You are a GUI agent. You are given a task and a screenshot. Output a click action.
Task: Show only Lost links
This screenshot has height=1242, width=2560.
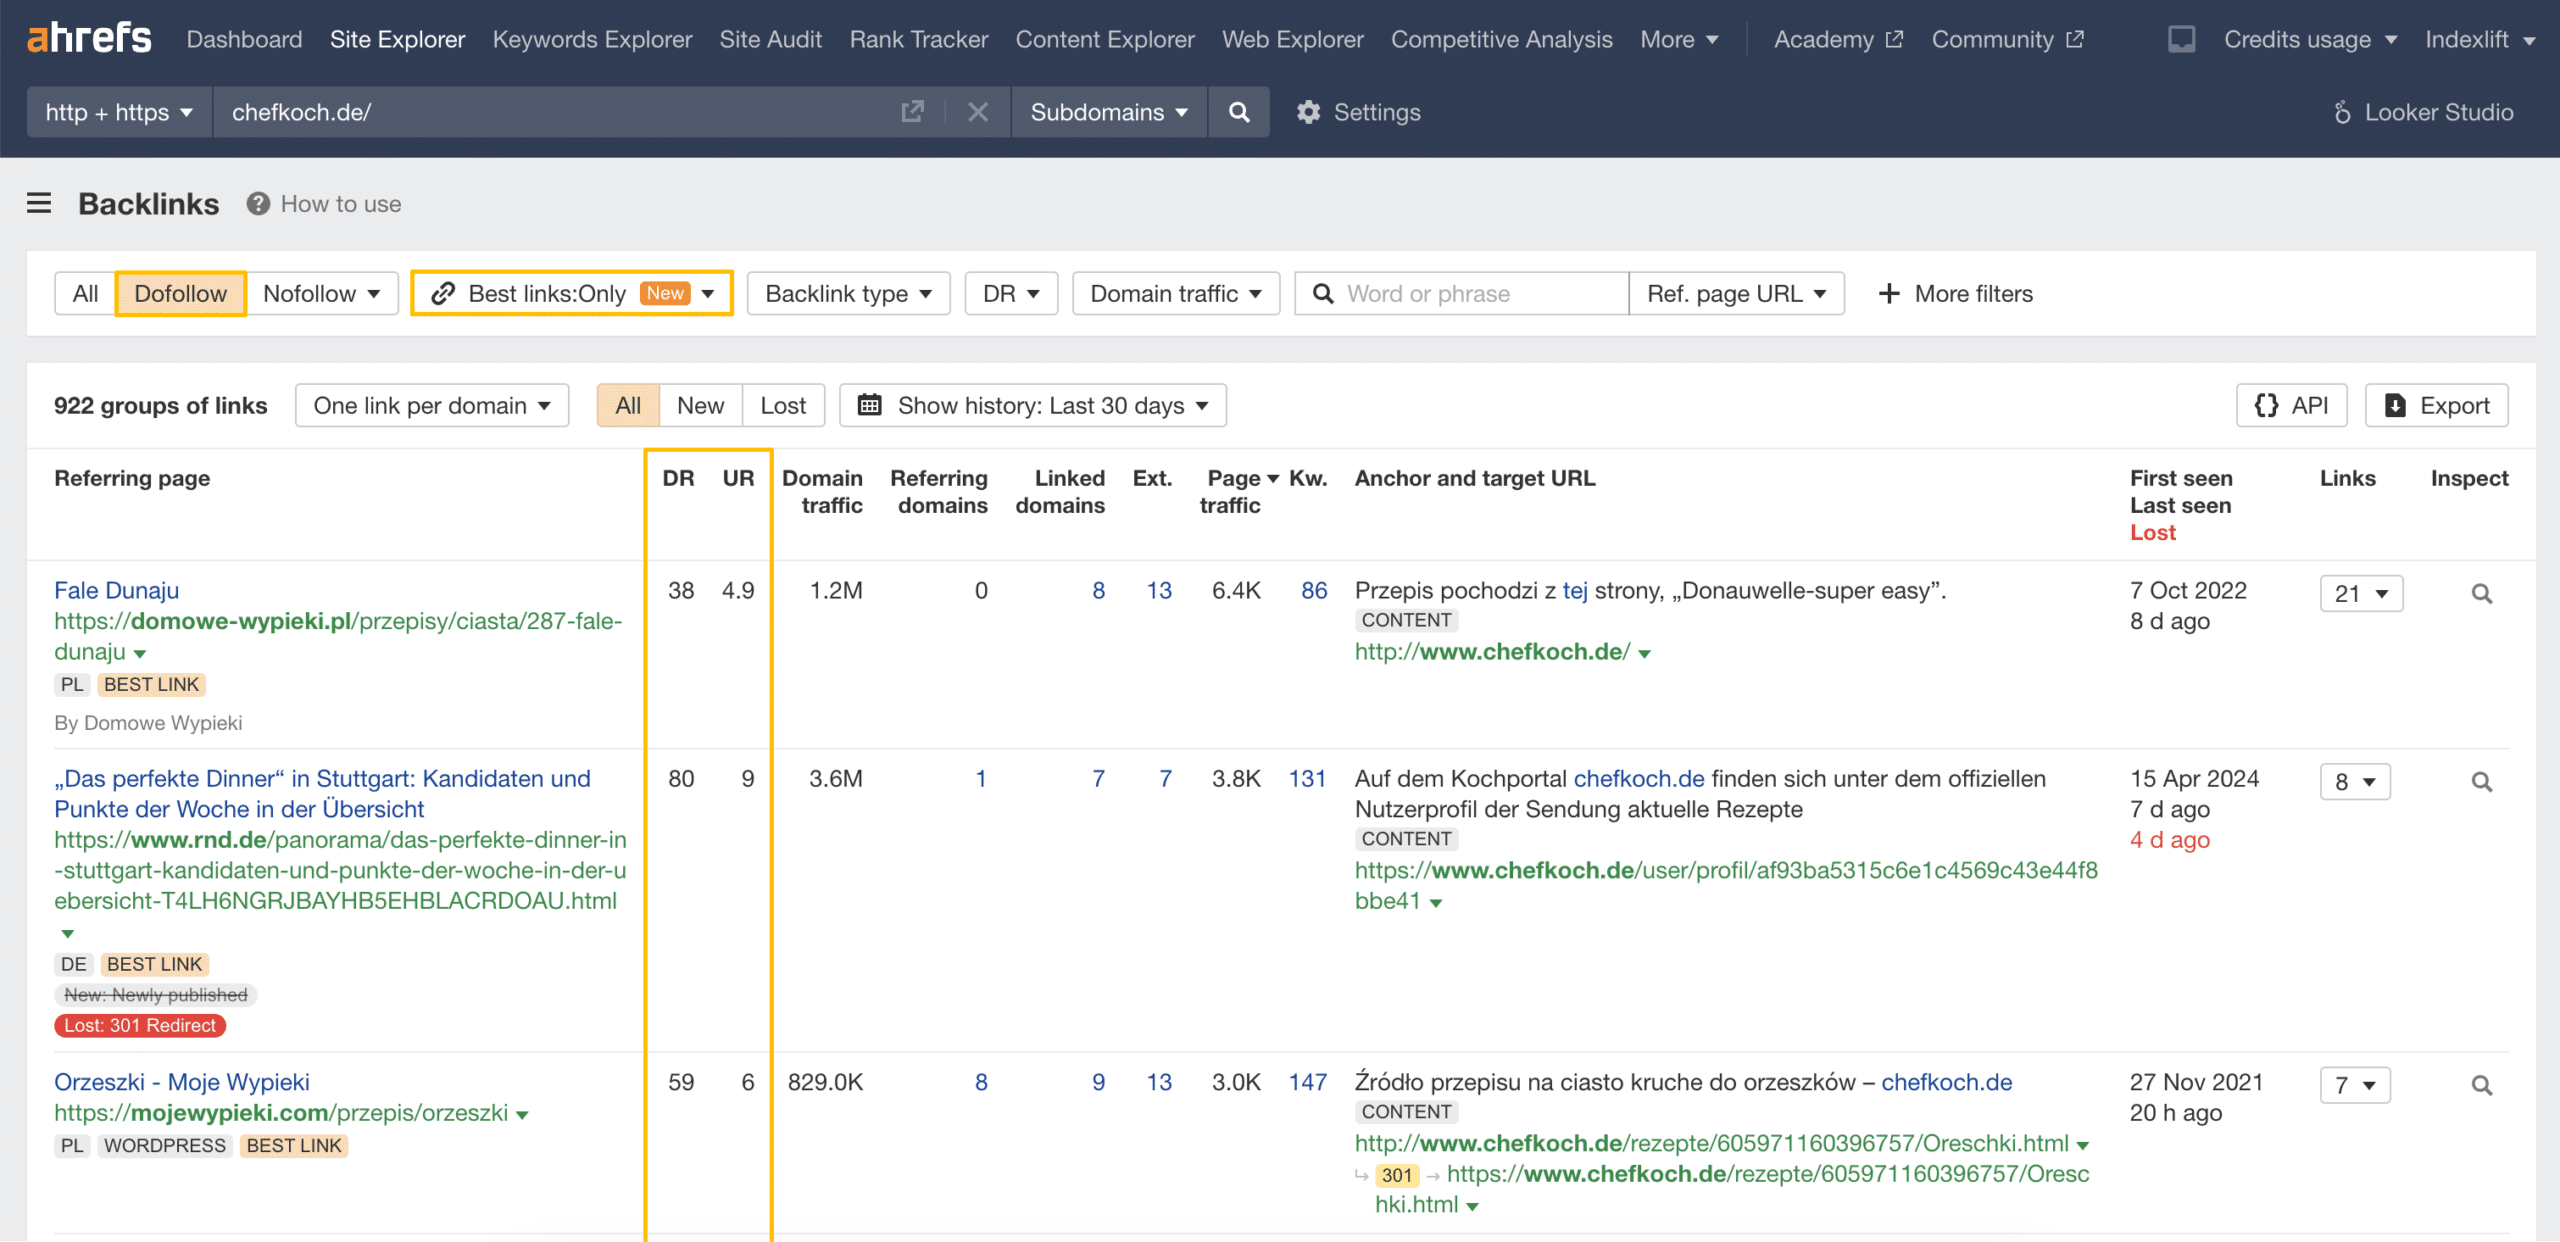coord(783,405)
